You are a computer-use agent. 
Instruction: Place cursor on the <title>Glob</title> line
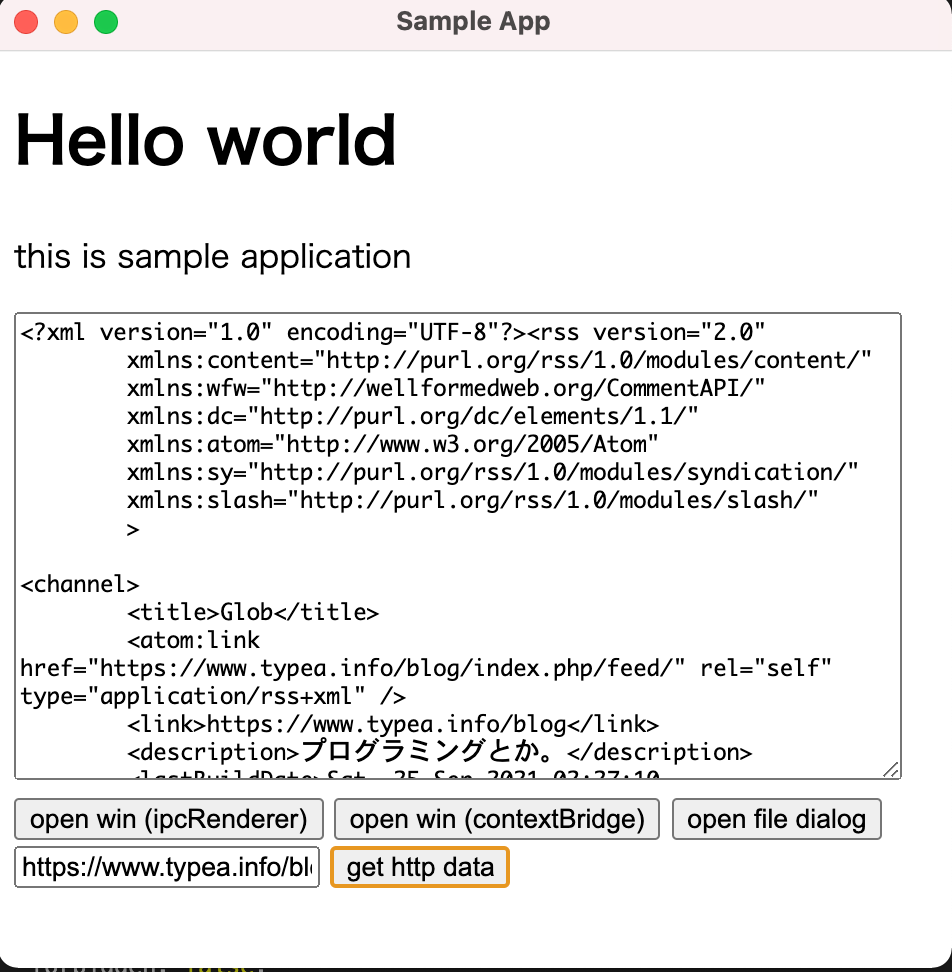[252, 612]
